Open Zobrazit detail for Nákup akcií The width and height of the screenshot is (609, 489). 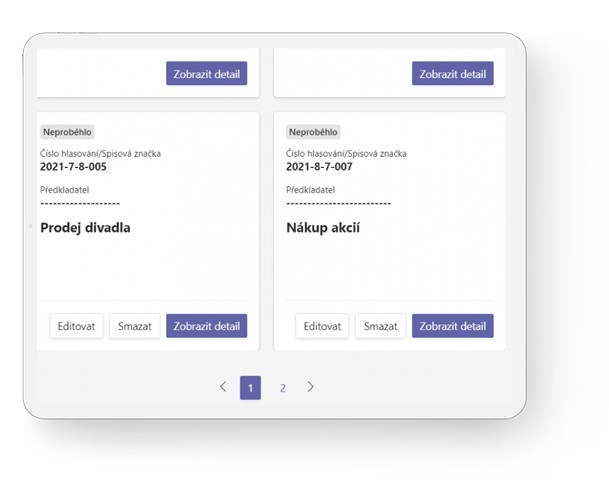452,326
